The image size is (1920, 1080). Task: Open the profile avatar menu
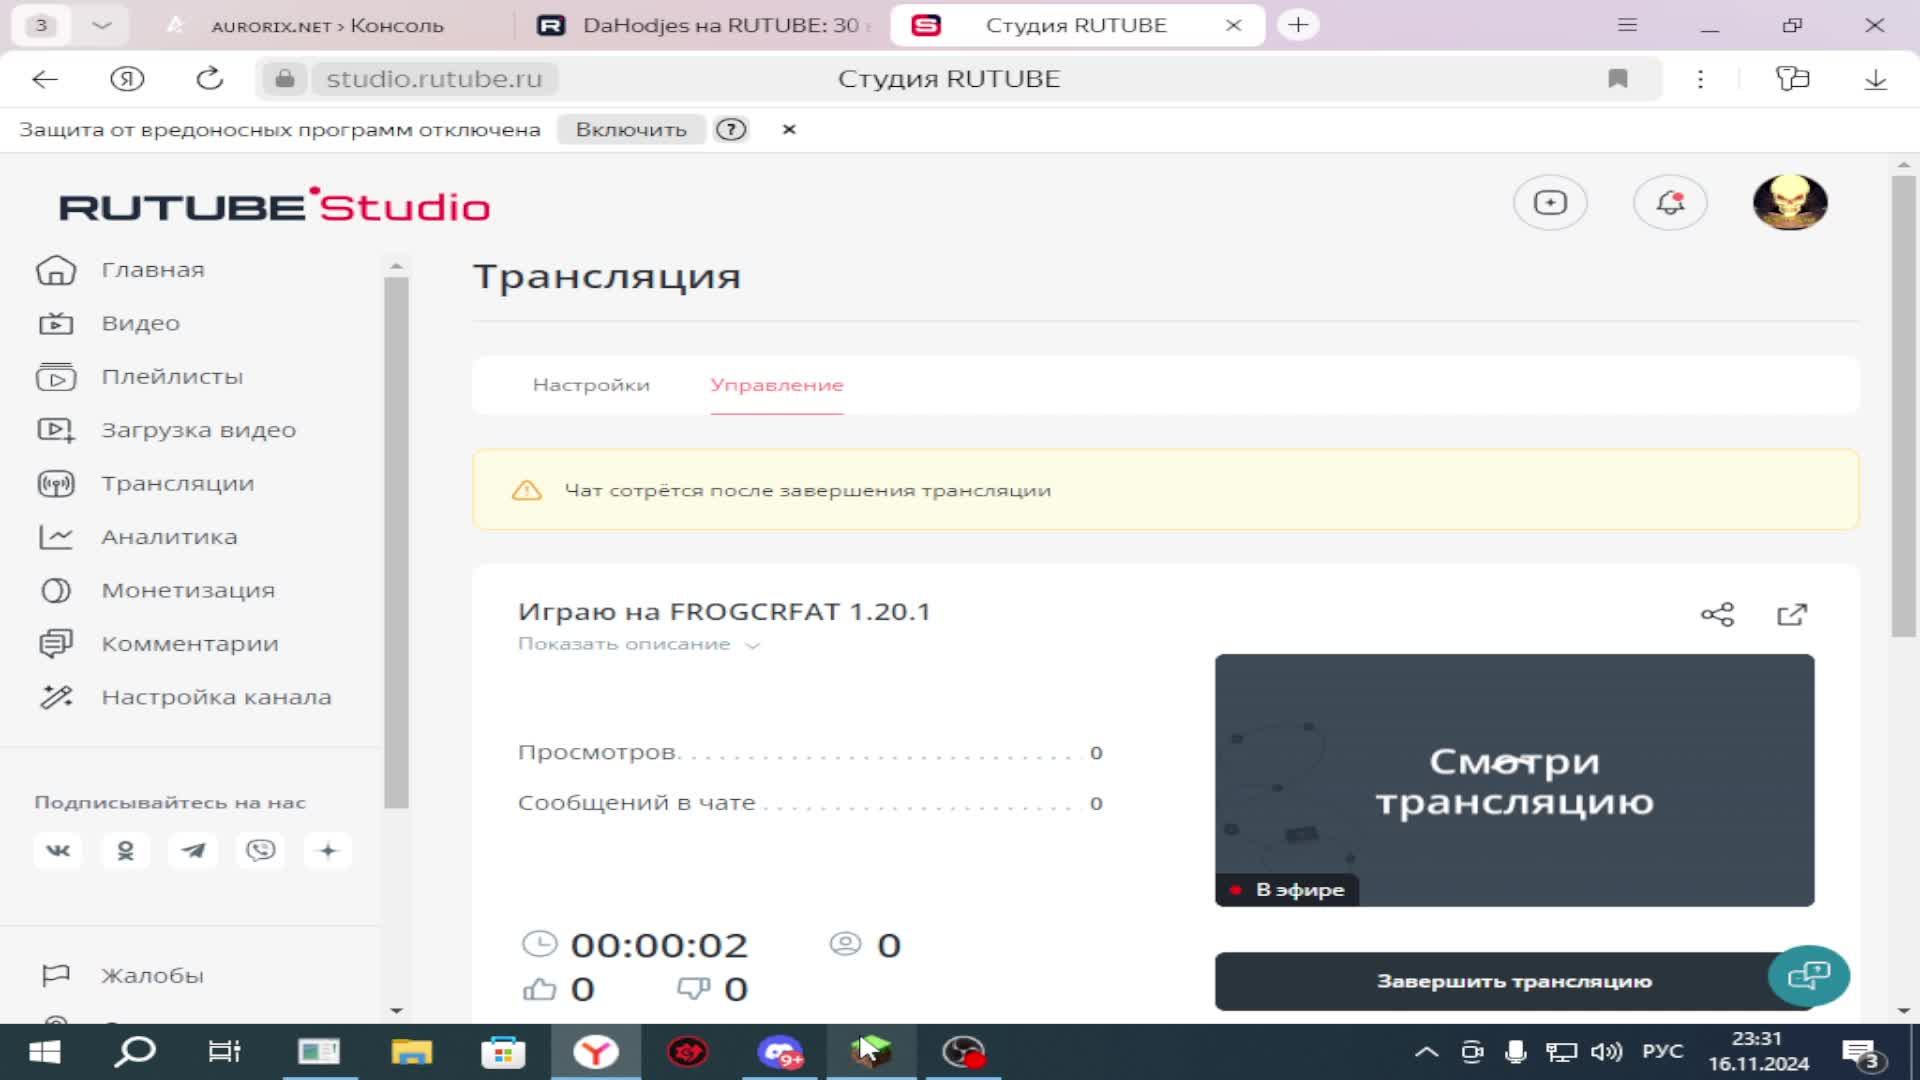pos(1790,203)
